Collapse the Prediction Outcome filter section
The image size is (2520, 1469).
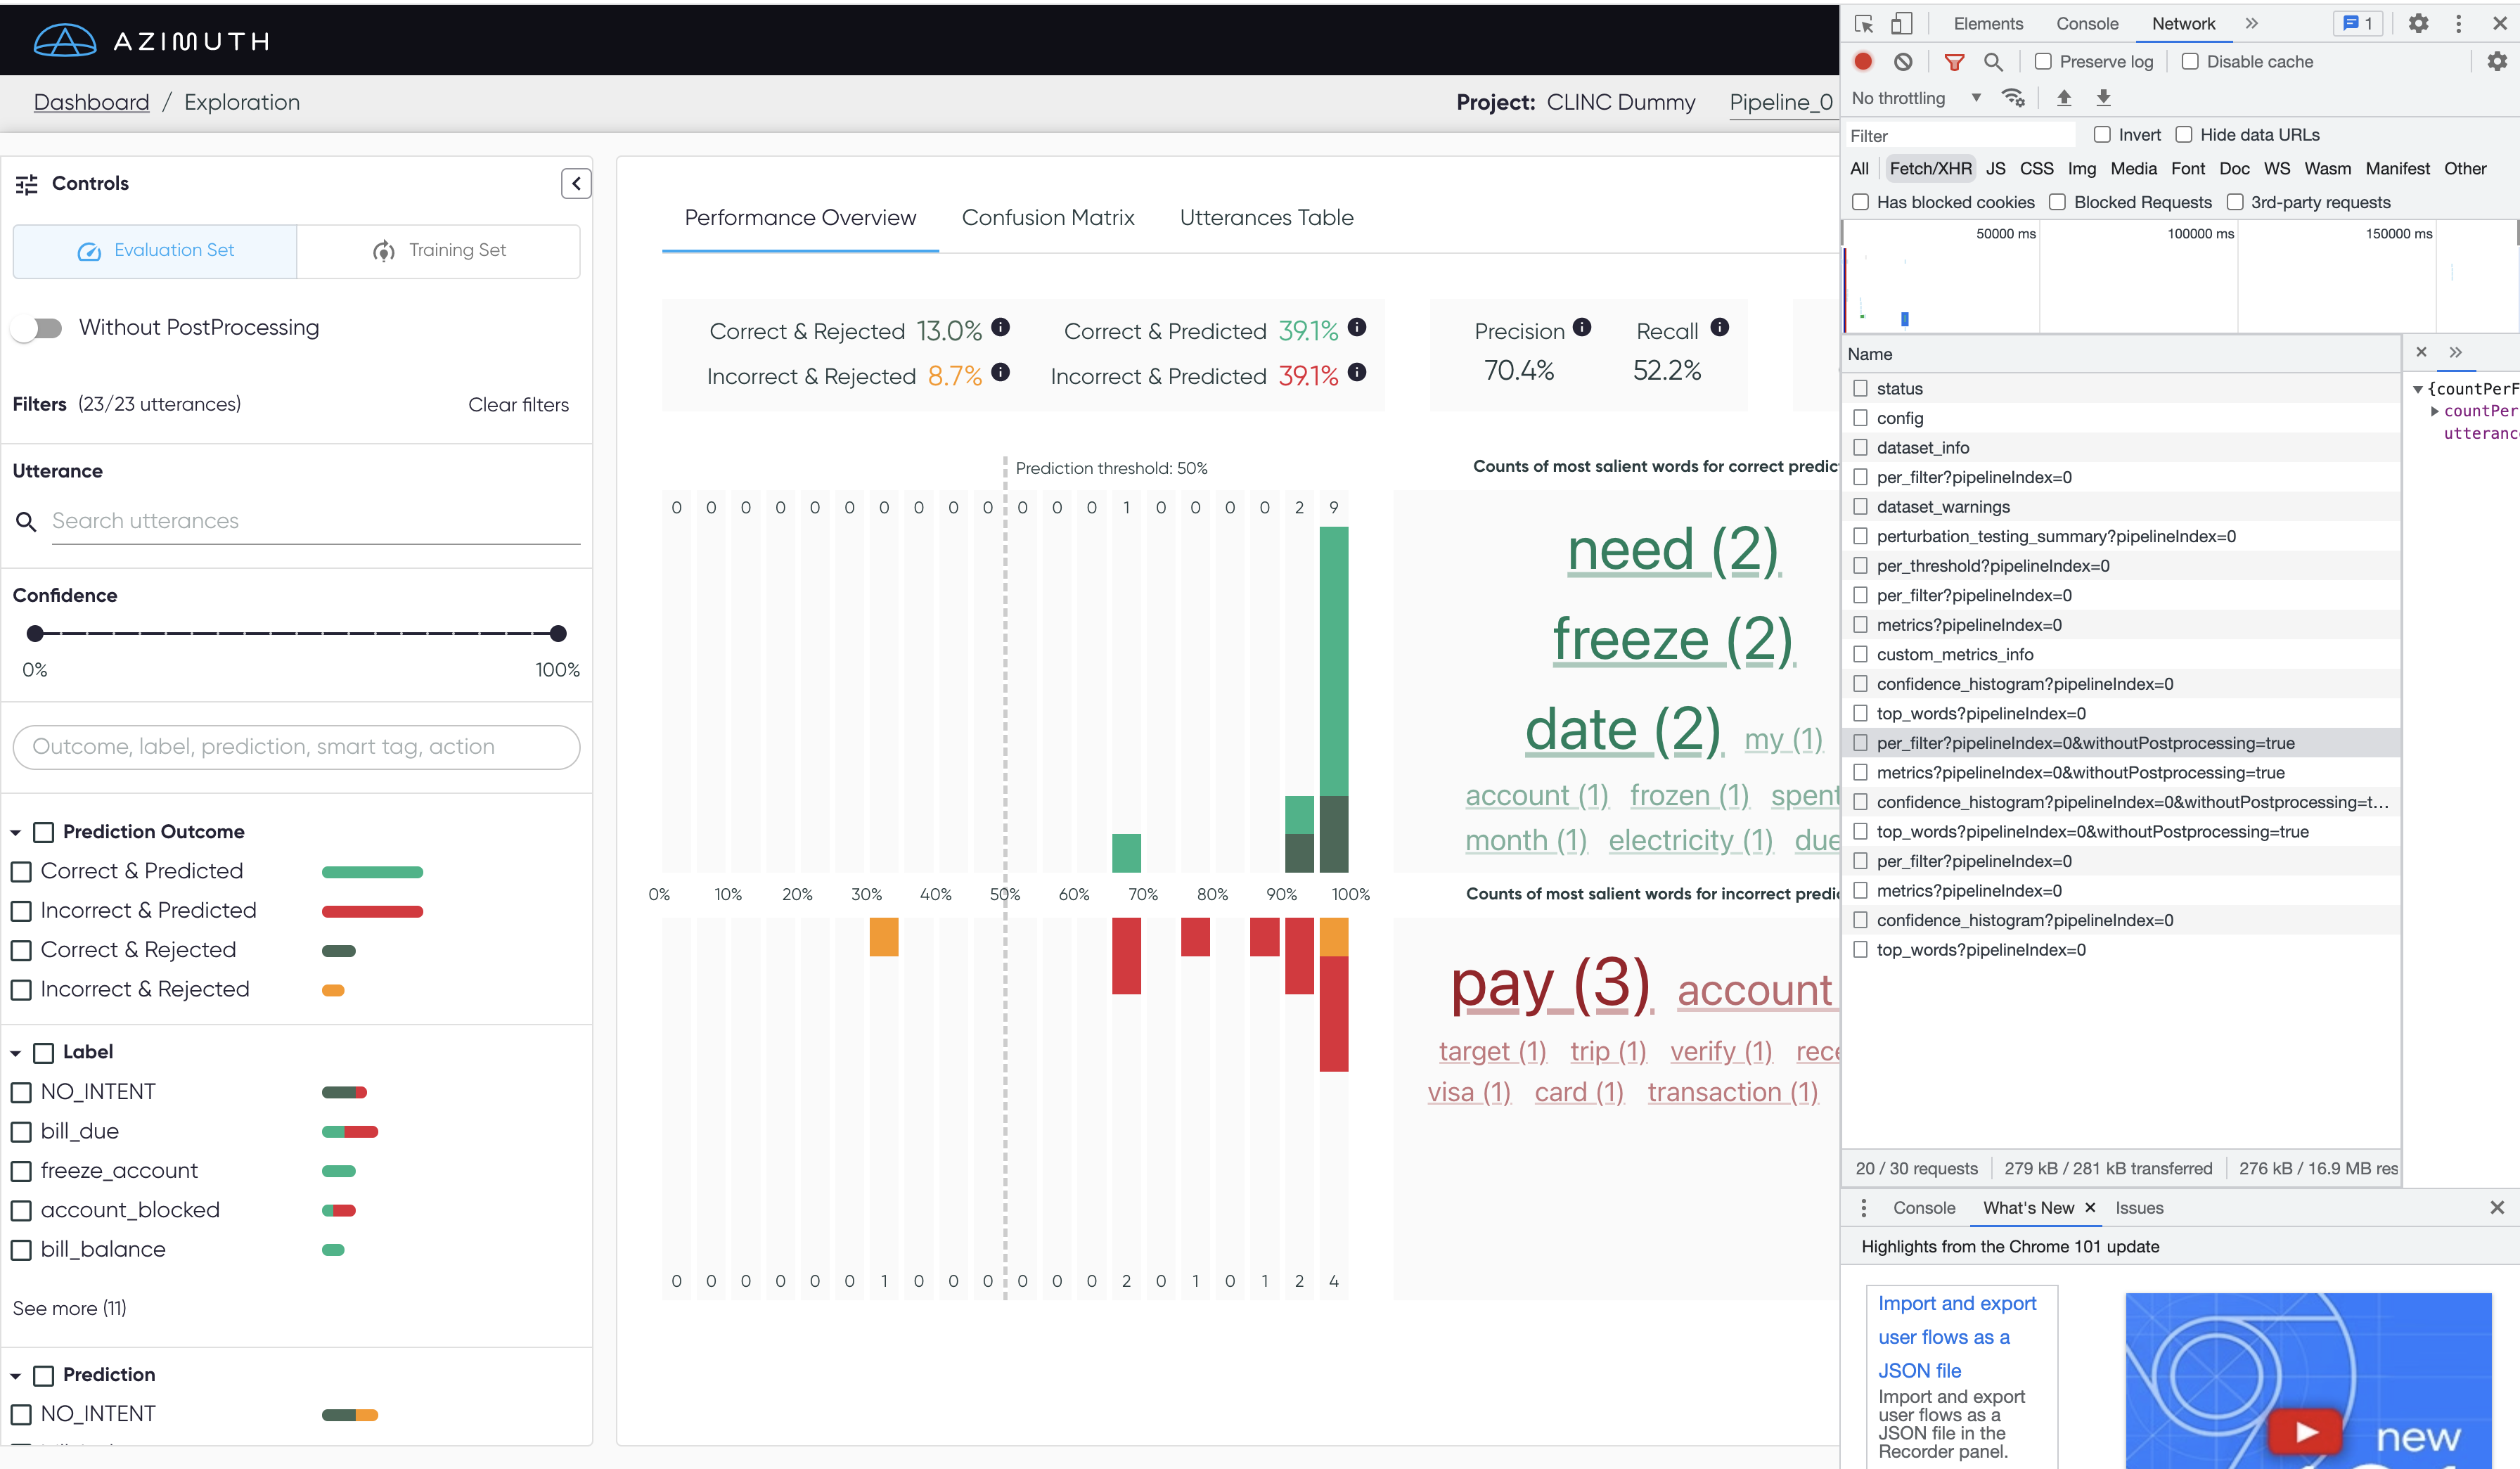(x=16, y=832)
